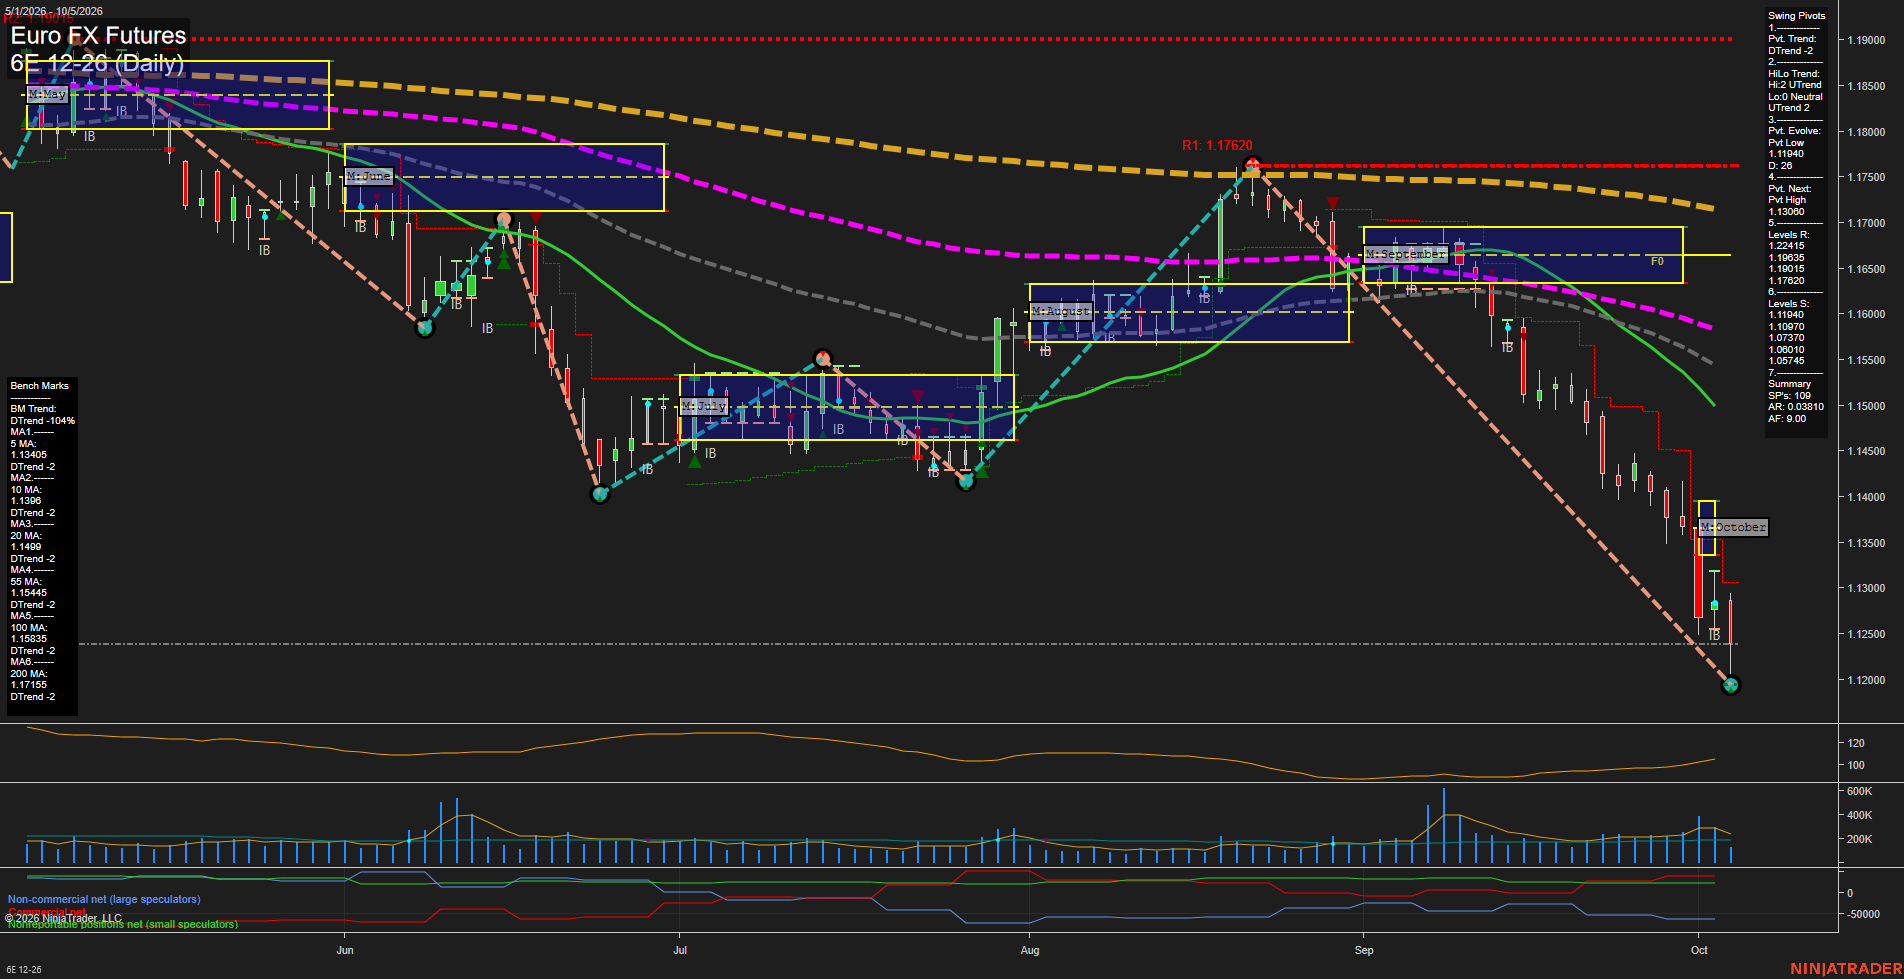Click the M:July monthly range label
The image size is (1904, 979).
click(x=703, y=406)
